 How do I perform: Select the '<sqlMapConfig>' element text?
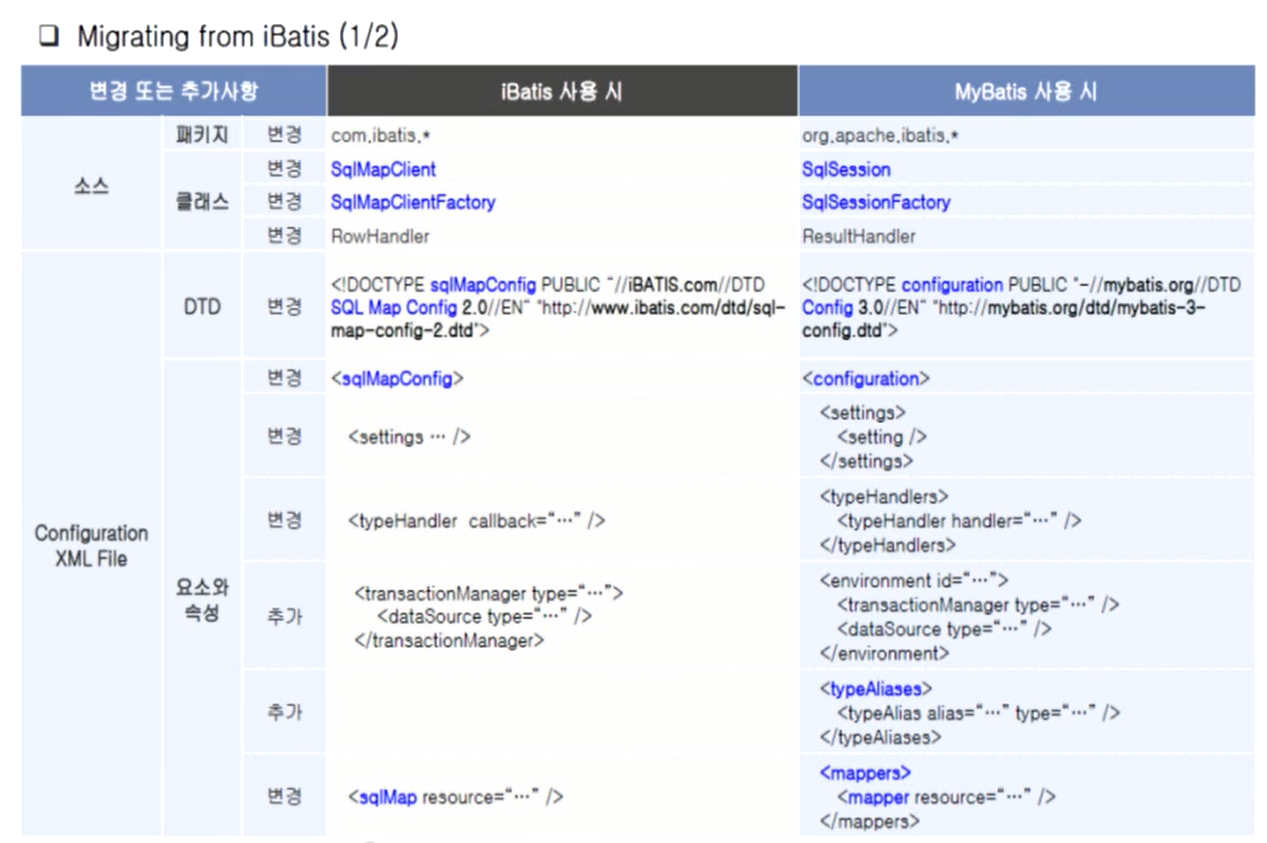coord(397,379)
